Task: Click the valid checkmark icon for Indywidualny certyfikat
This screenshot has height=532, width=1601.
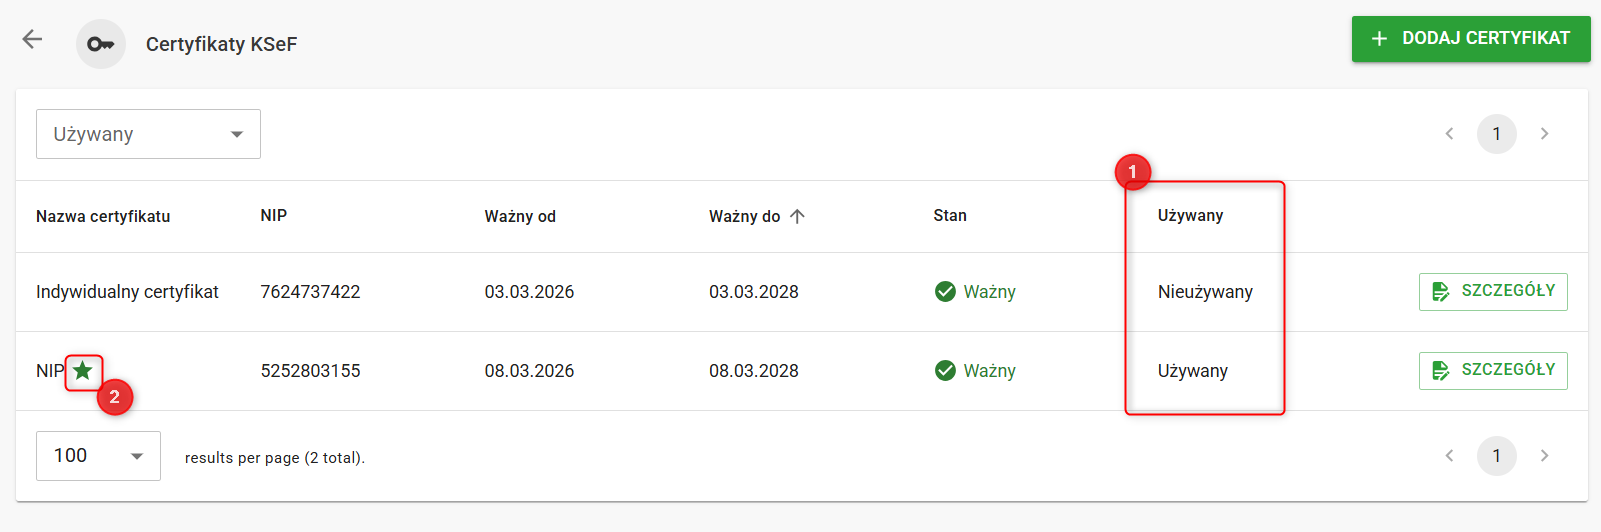Action: (945, 292)
